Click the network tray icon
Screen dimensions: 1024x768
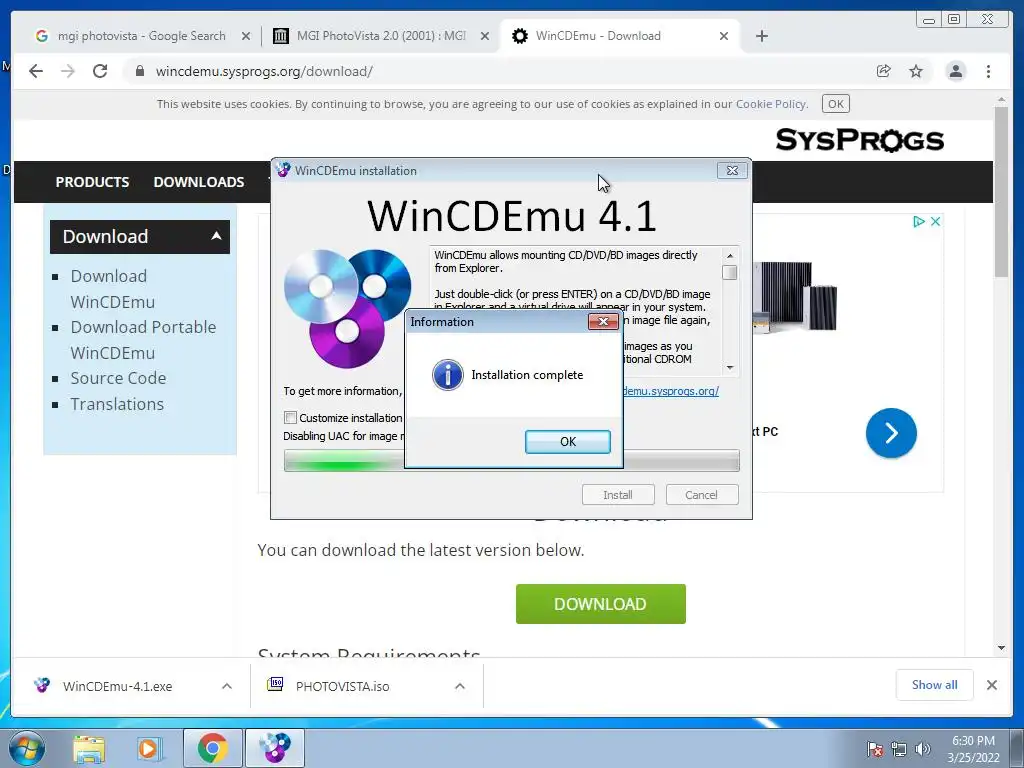tap(899, 749)
